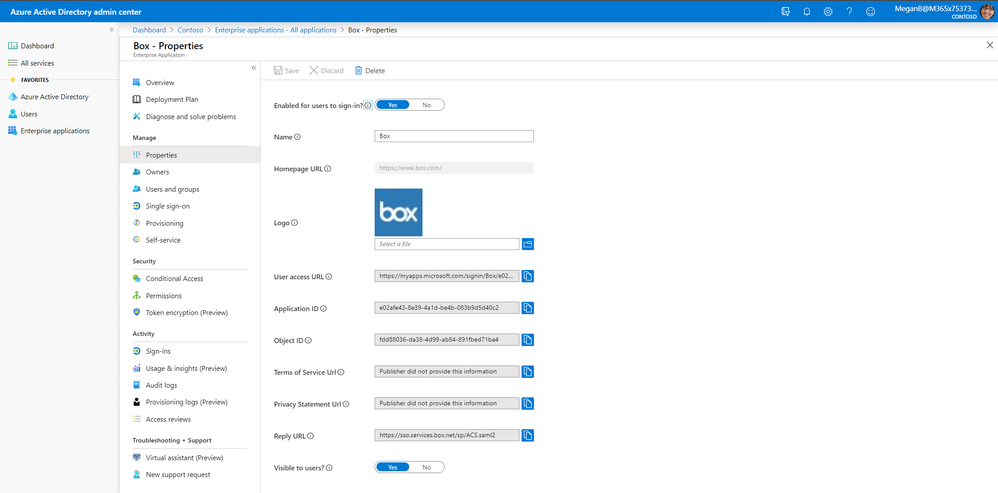Image resolution: width=998 pixels, height=493 pixels.
Task: Show info tooltip for Logo
Action: (295, 223)
